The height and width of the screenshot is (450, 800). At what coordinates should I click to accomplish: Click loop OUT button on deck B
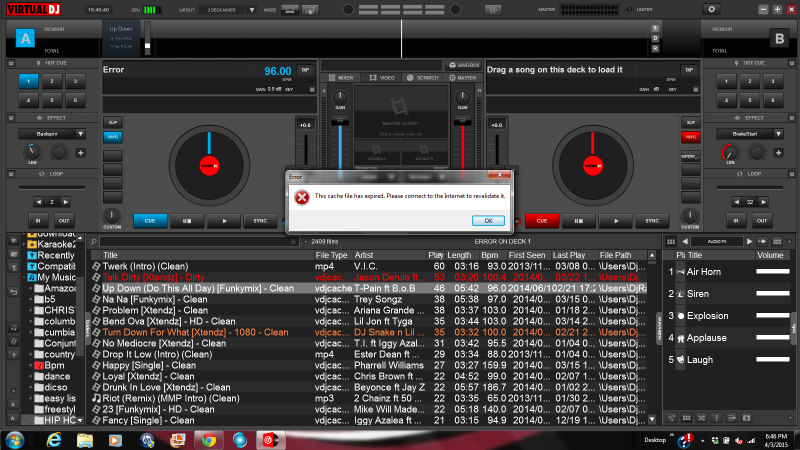(x=762, y=221)
